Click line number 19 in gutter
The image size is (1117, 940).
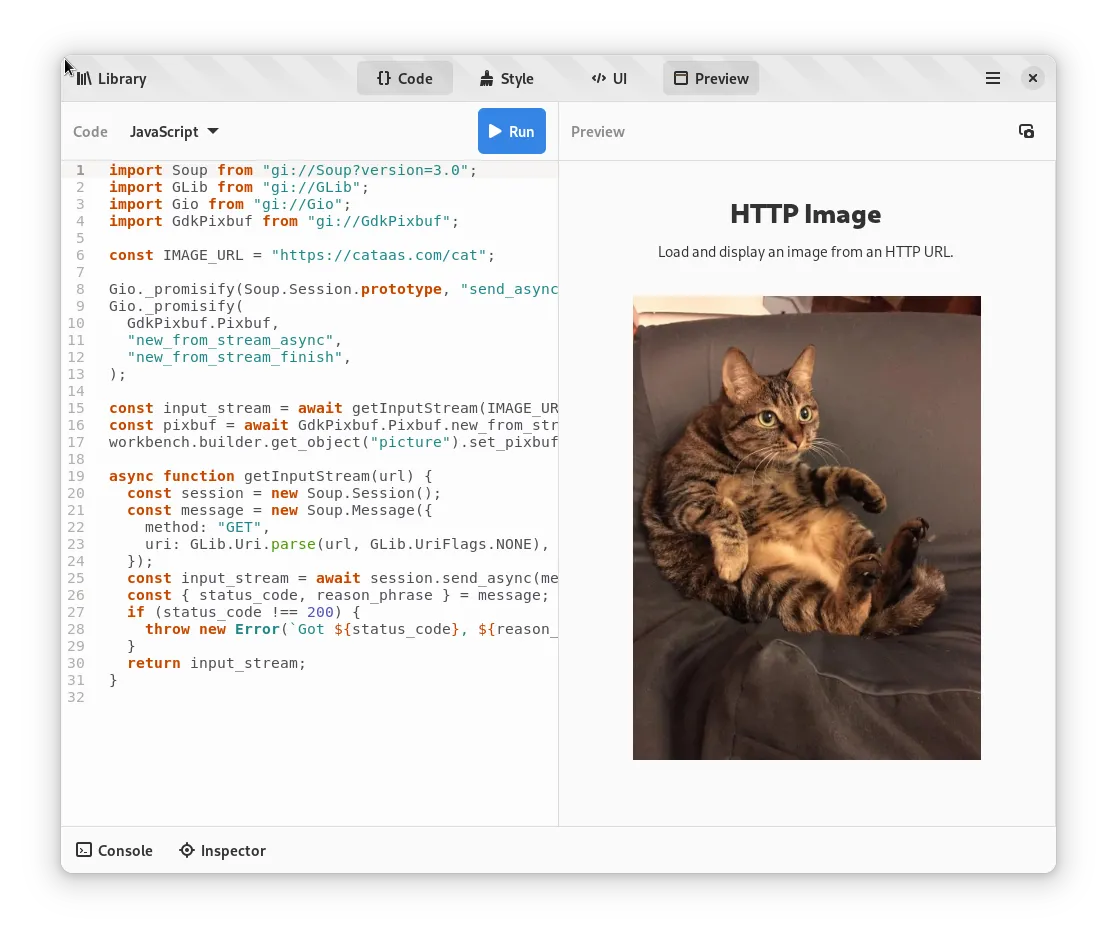pyautogui.click(x=77, y=476)
